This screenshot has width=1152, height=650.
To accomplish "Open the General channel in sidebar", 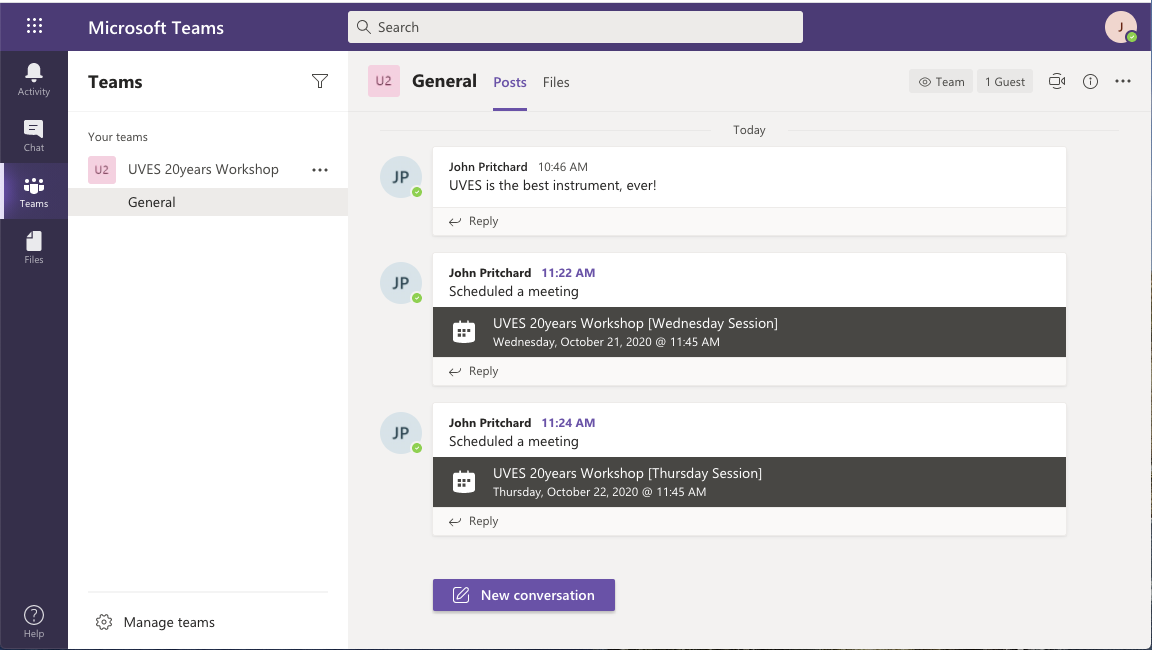I will pyautogui.click(x=208, y=202).
